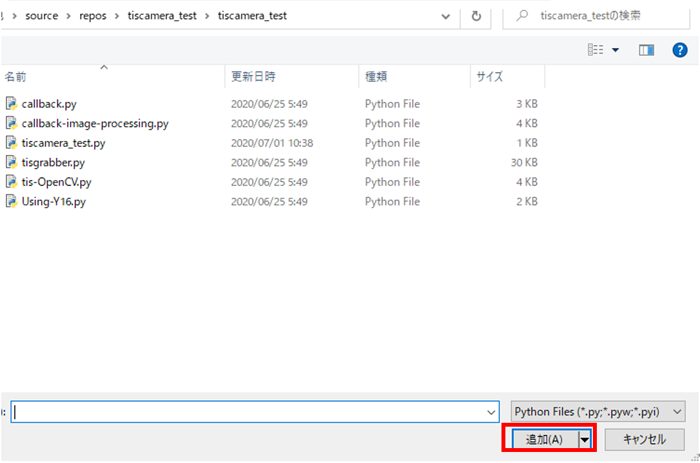The width and height of the screenshot is (700, 463).
Task: Click the キャンセル button
Action: (644, 440)
